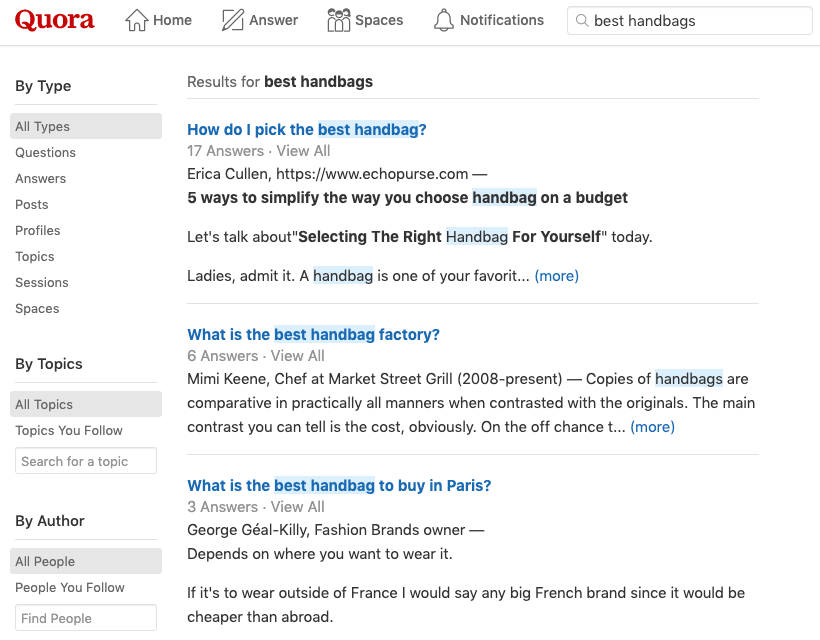Viewport: 820px width, 640px height.
Task: Open 'What is the best handbag factory?'
Action: (313, 334)
